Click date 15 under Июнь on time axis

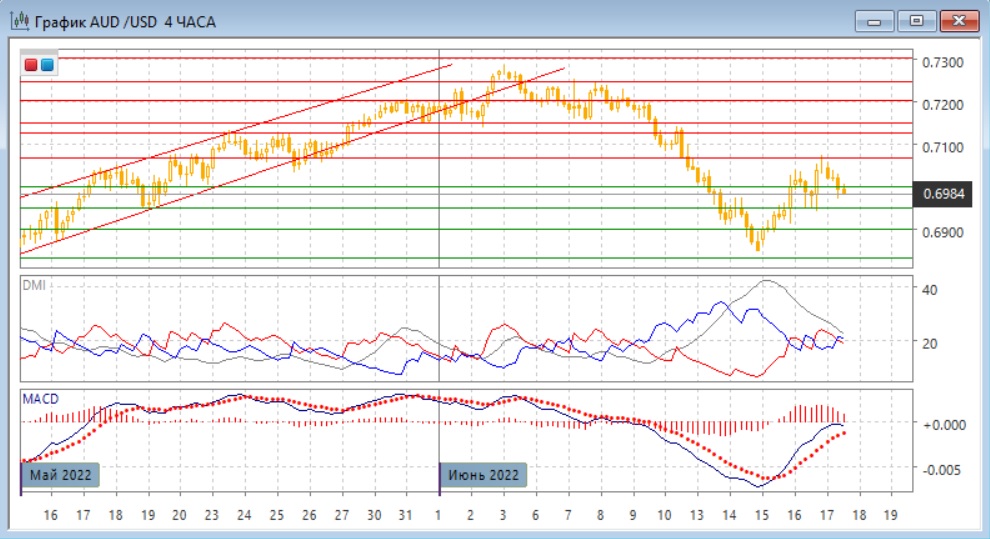762,515
